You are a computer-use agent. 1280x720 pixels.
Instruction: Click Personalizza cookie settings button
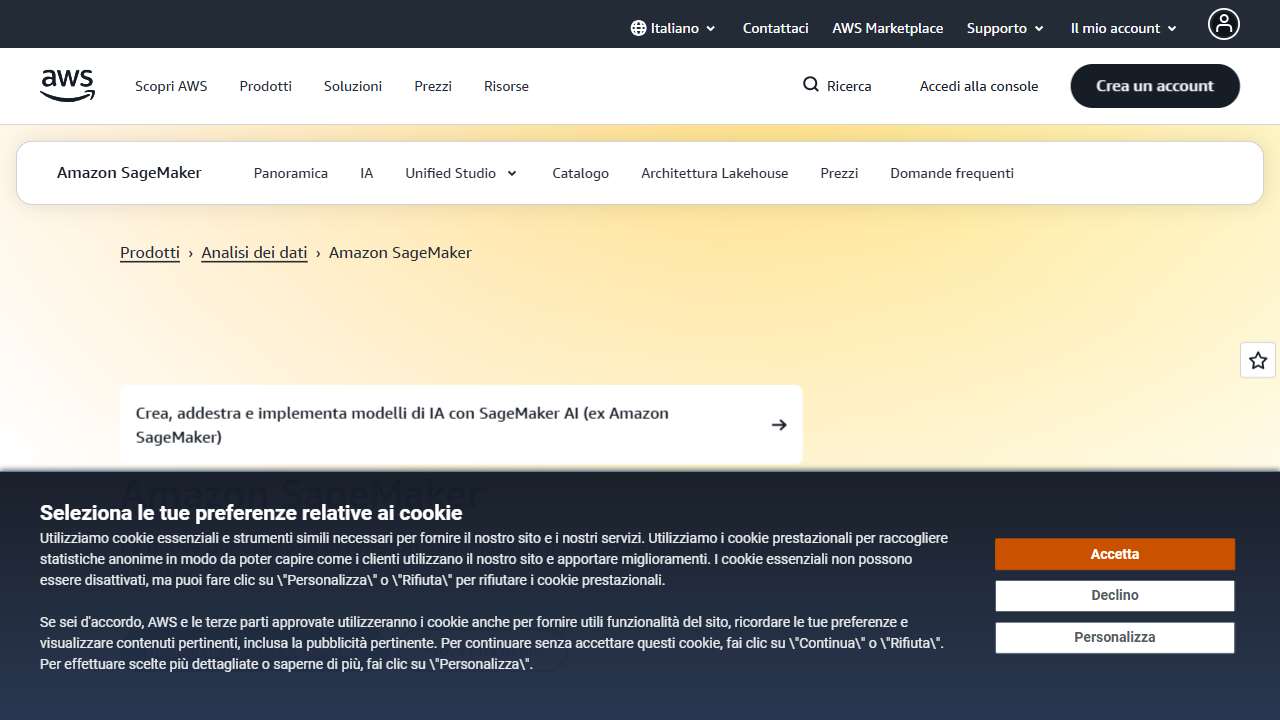coord(1114,637)
